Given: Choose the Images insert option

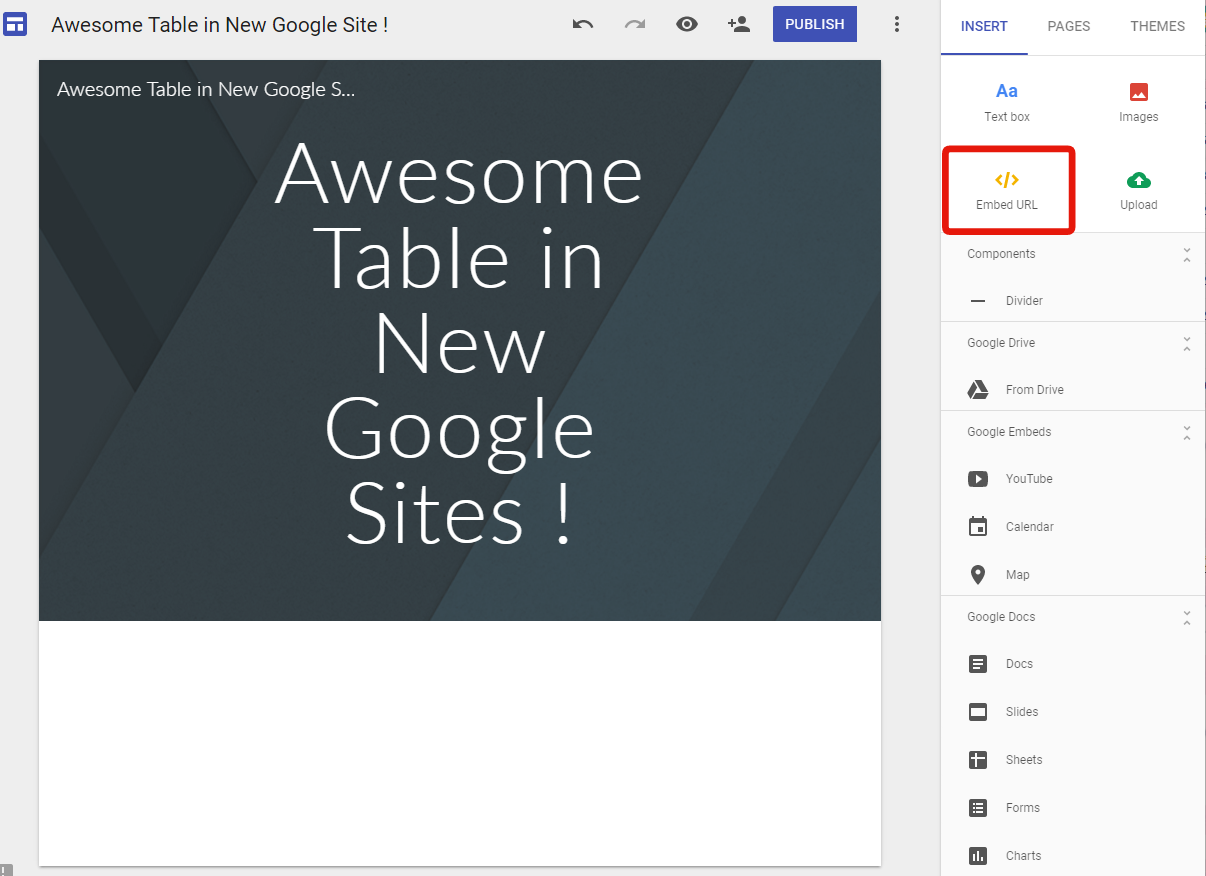Looking at the screenshot, I should pos(1139,102).
